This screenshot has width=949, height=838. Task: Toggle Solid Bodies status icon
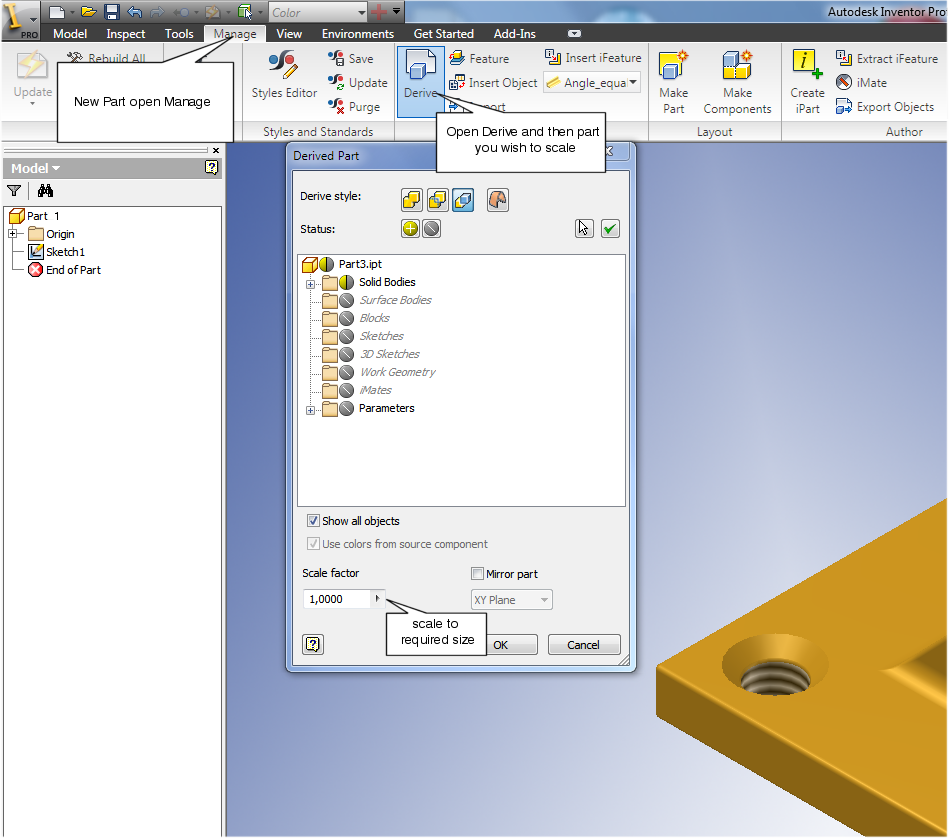(x=346, y=282)
